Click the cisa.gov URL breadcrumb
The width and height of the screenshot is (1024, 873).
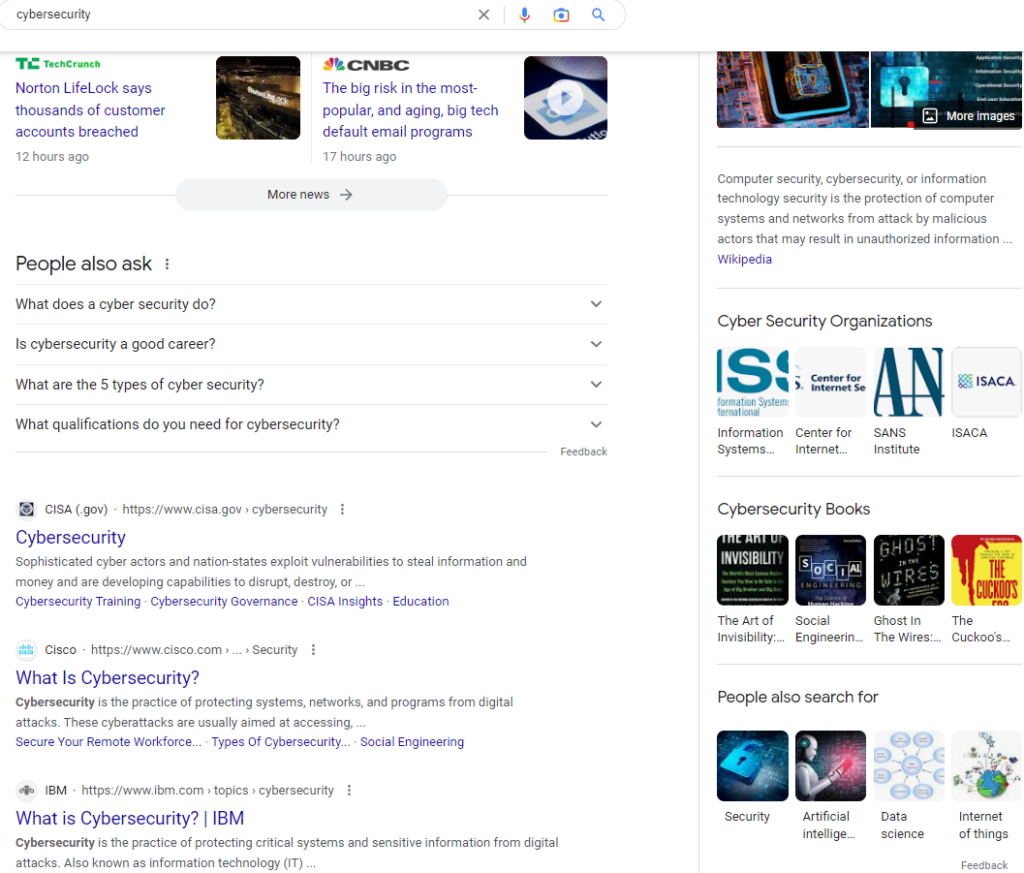(x=225, y=509)
